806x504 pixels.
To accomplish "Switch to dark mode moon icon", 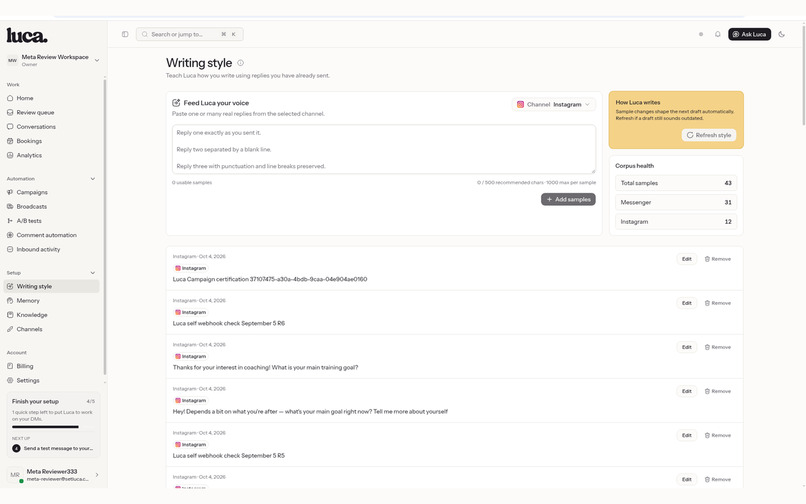I will point(781,34).
